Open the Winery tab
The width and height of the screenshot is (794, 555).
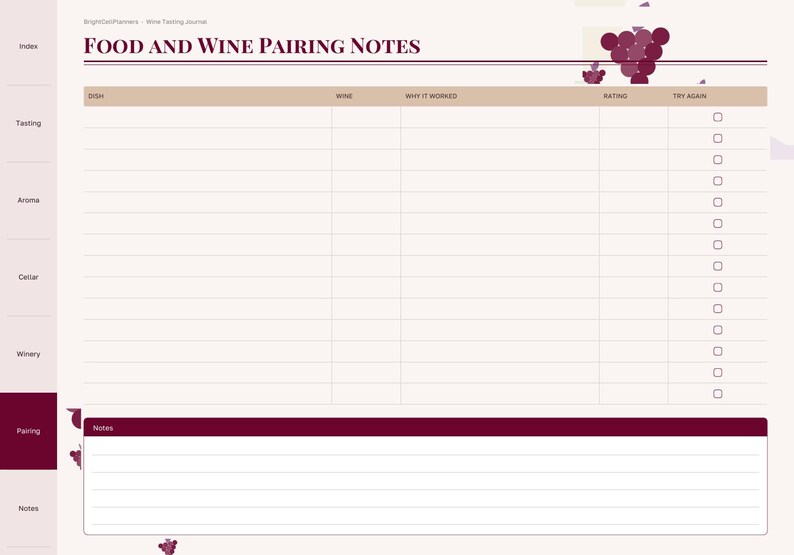28,354
